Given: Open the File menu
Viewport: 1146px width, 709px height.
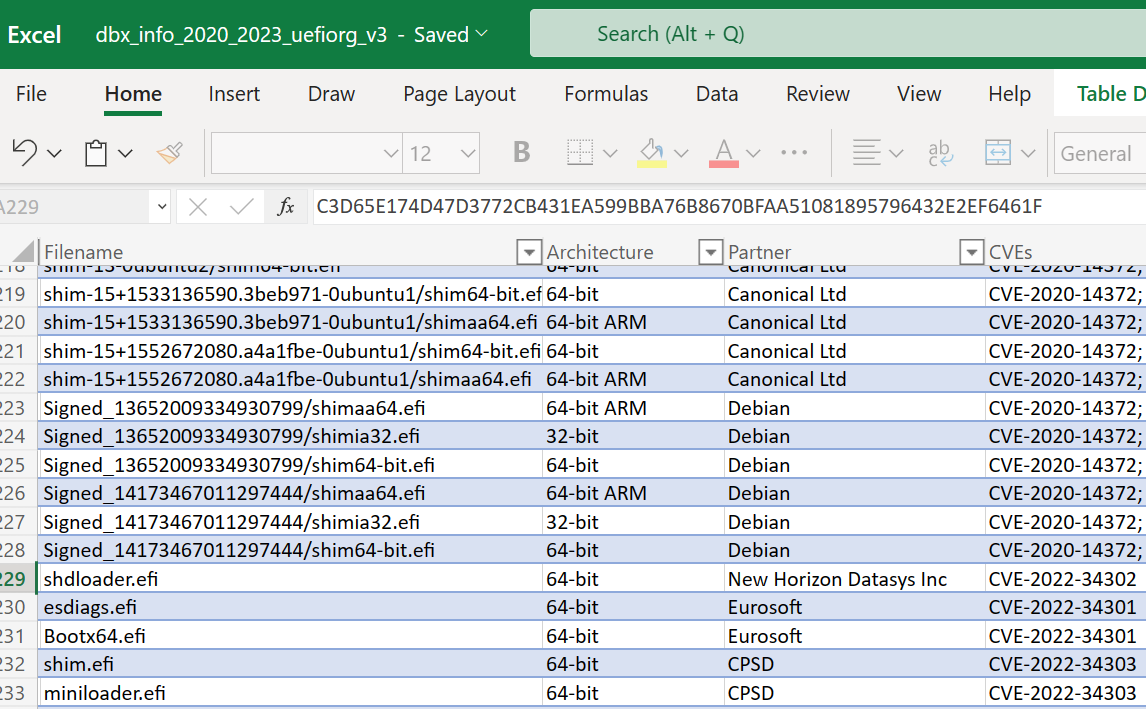Looking at the screenshot, I should pyautogui.click(x=31, y=94).
